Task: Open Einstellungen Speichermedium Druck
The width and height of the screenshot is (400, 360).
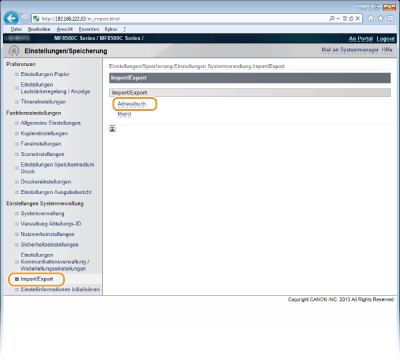Action: point(57,168)
